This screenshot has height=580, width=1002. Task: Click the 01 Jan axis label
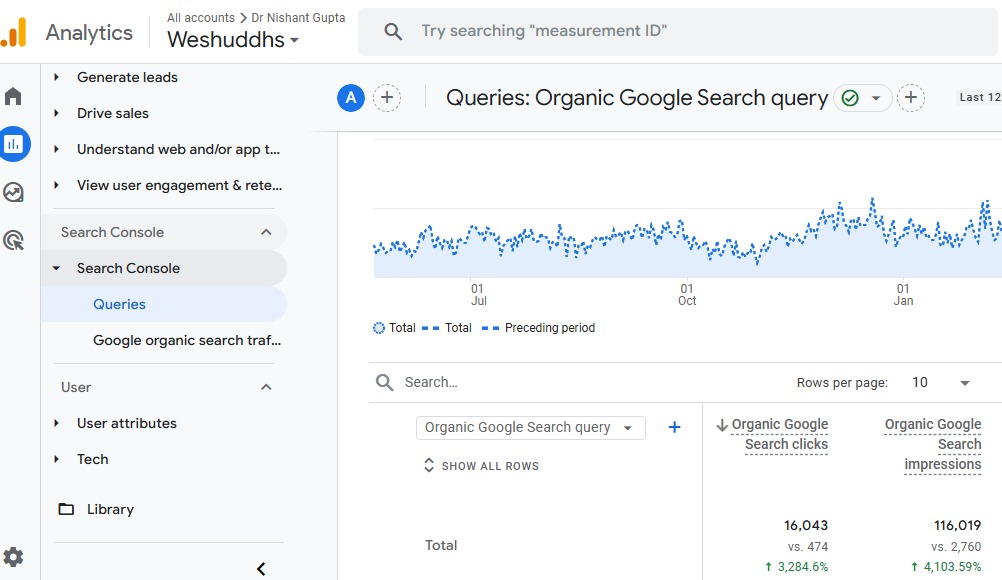(x=903, y=294)
